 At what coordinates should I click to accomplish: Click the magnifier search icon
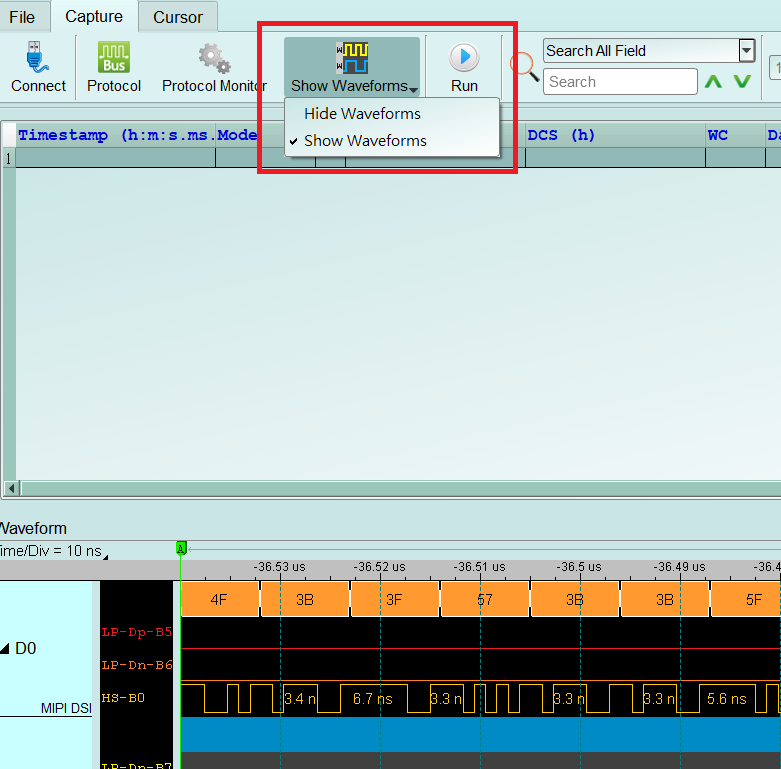[524, 66]
